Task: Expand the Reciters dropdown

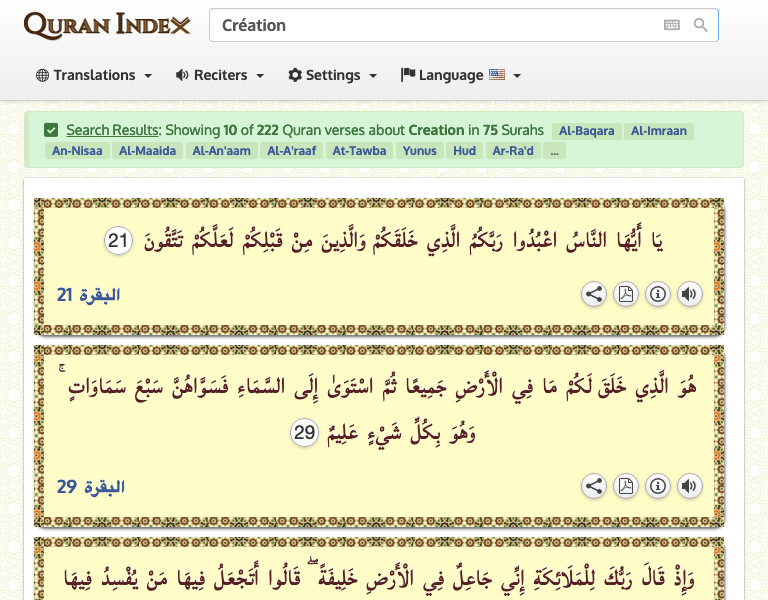Action: pyautogui.click(x=219, y=75)
